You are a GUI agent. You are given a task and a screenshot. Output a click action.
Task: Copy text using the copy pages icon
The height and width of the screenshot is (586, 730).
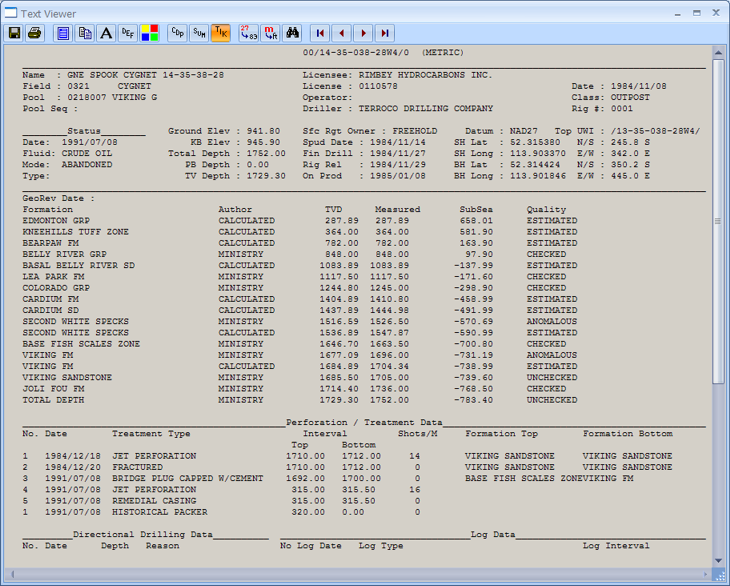pyautogui.click(x=85, y=33)
